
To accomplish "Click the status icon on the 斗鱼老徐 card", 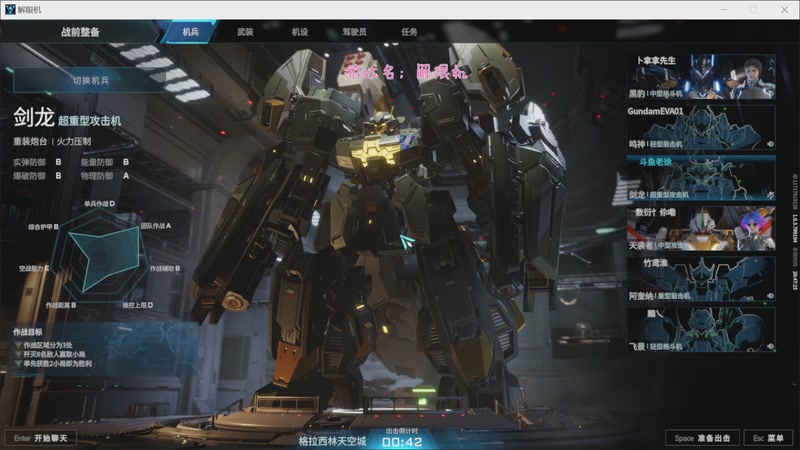I will pos(770,194).
